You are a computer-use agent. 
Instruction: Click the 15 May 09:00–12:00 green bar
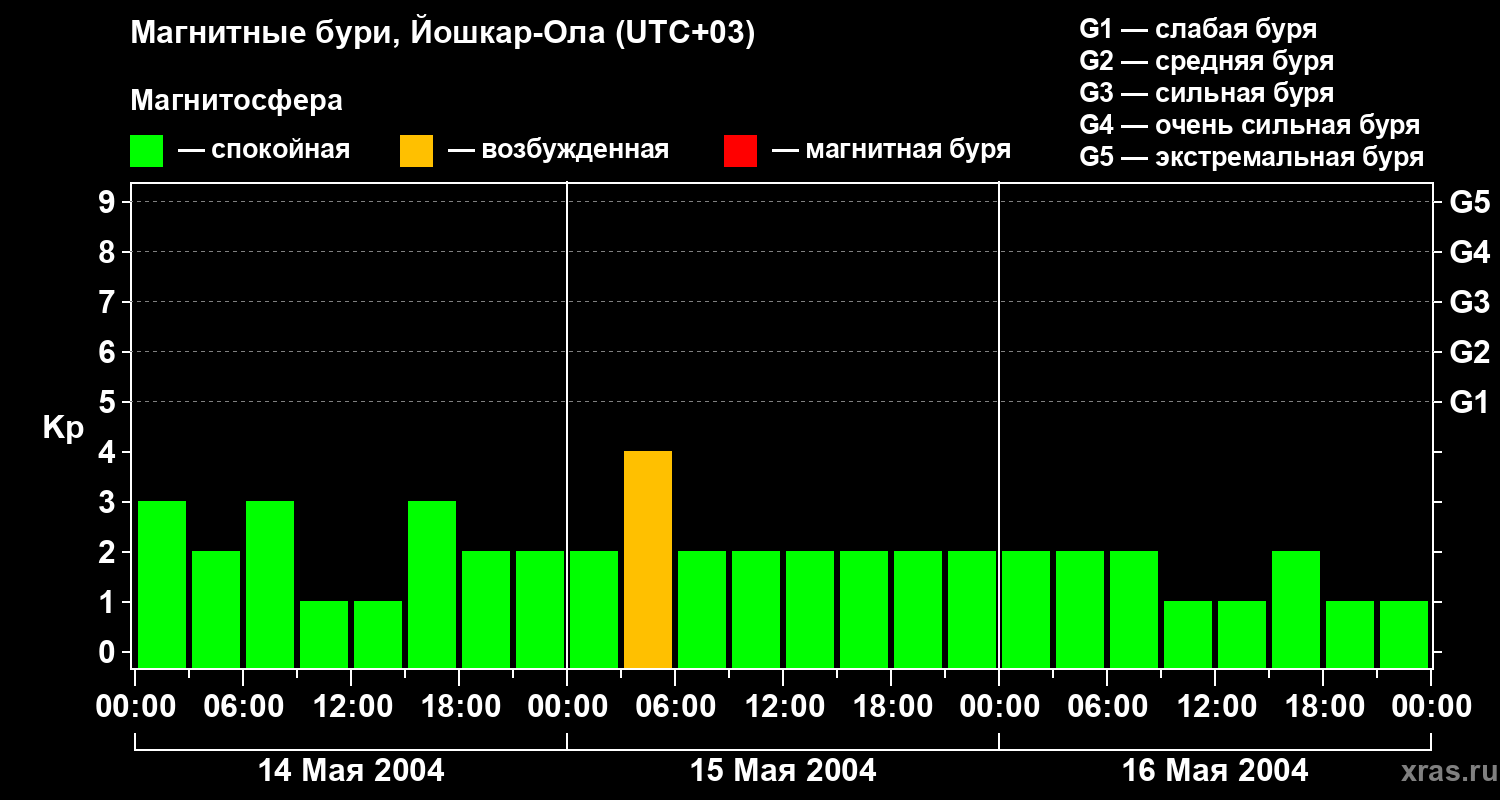pos(756,610)
